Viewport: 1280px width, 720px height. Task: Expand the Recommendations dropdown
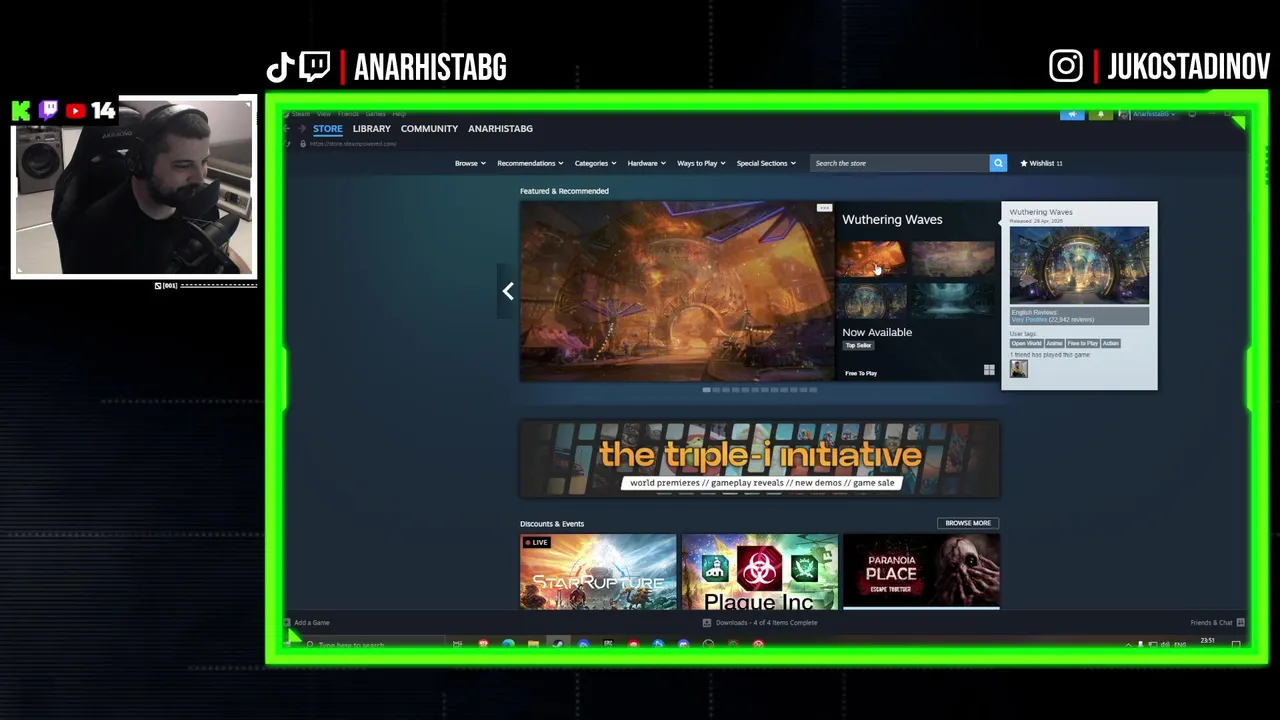pos(530,163)
